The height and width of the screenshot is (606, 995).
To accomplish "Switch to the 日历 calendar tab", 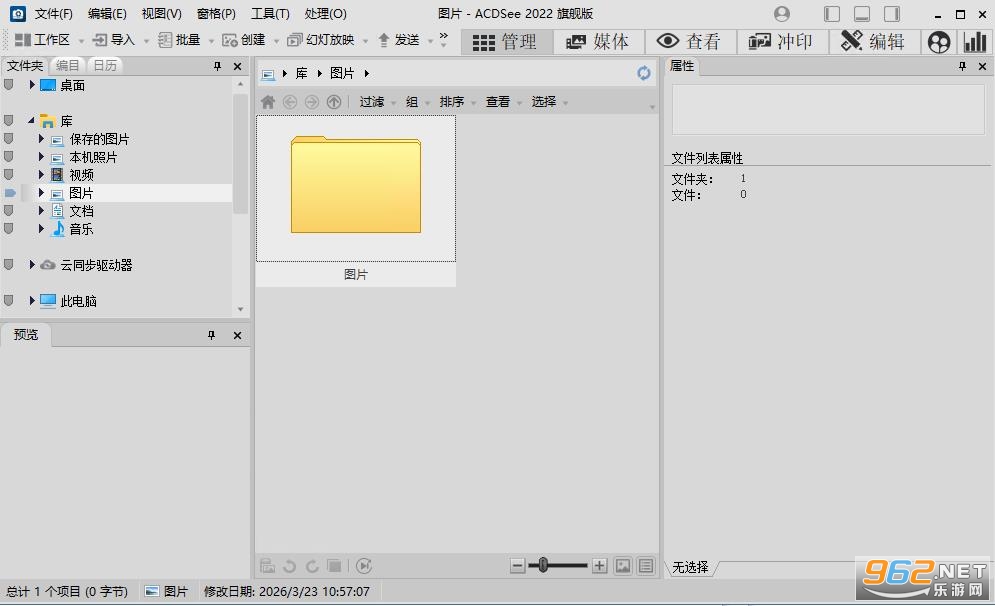I will point(105,65).
